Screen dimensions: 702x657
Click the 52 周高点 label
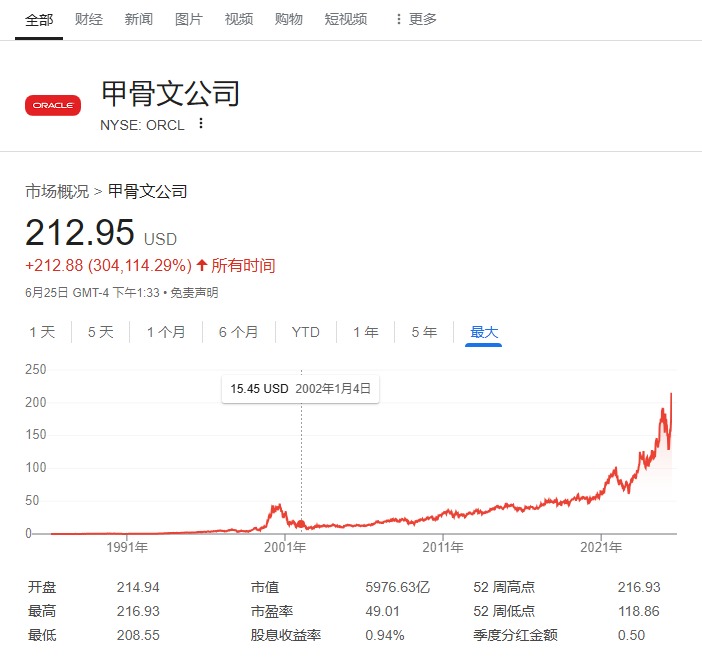coord(504,587)
